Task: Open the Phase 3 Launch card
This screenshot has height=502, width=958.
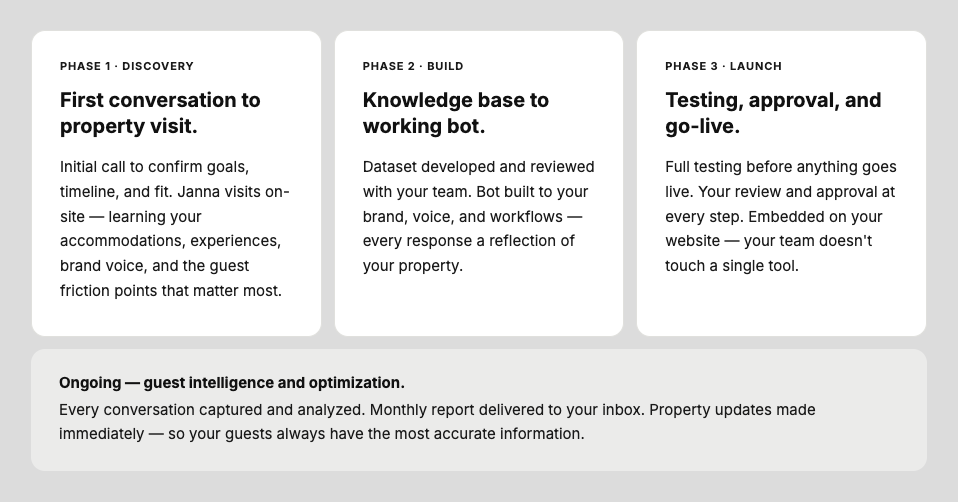Action: tap(781, 183)
